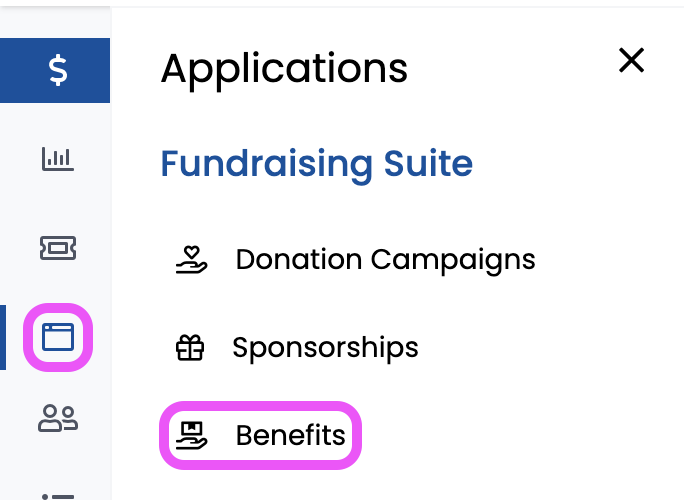
Task: Click the highlighted blue dollar tile
Action: (x=55, y=70)
